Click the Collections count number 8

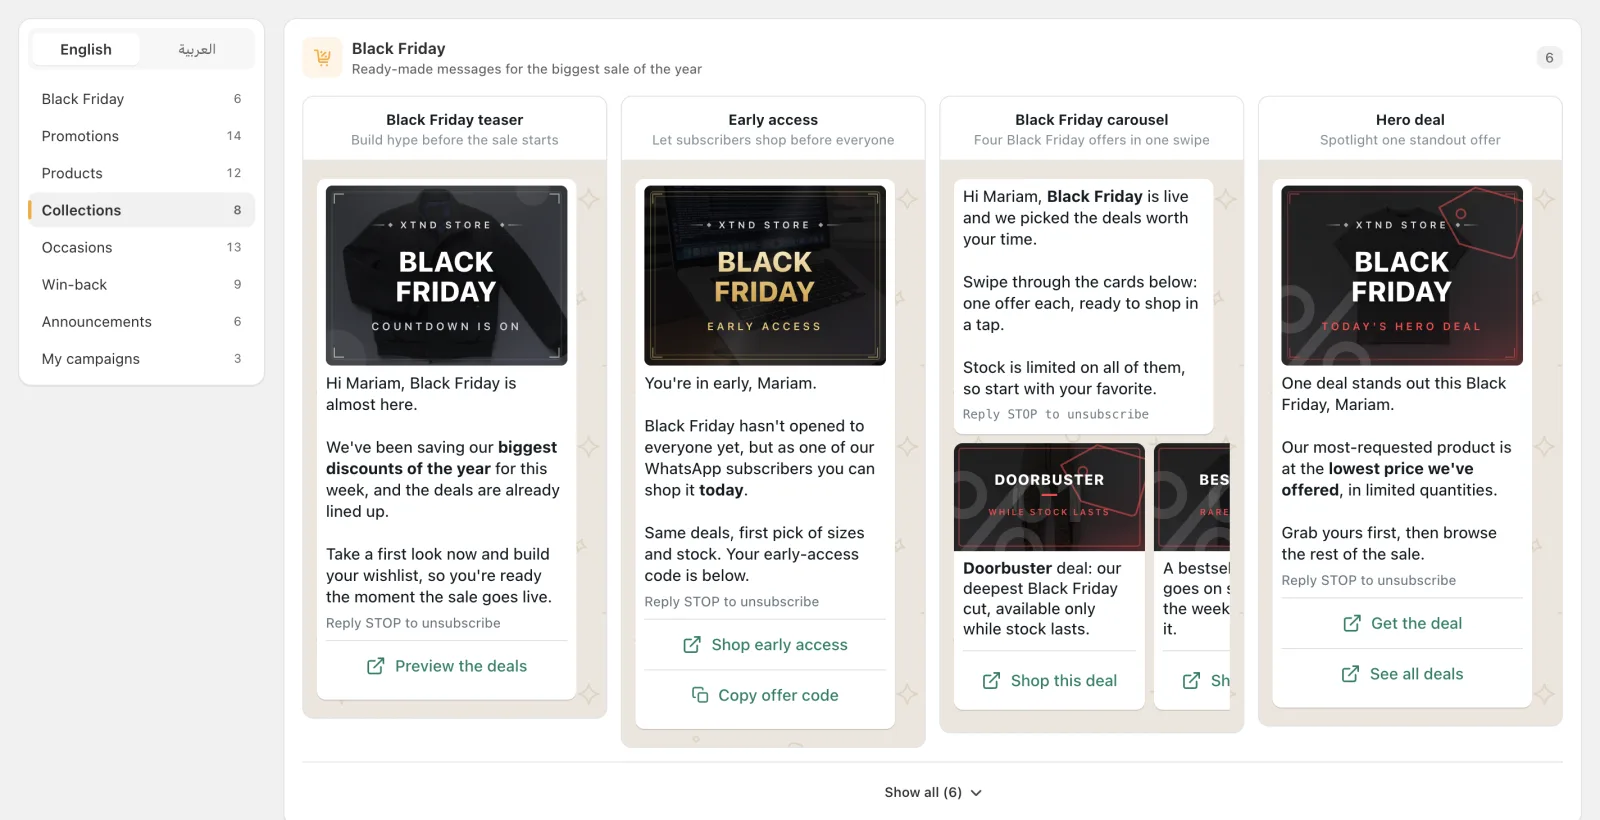pyautogui.click(x=237, y=210)
